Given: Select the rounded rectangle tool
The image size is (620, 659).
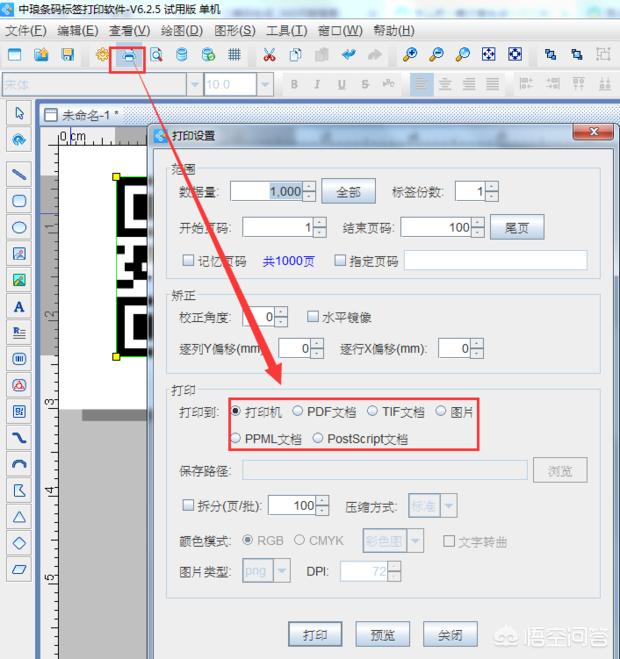Looking at the screenshot, I should (19, 201).
